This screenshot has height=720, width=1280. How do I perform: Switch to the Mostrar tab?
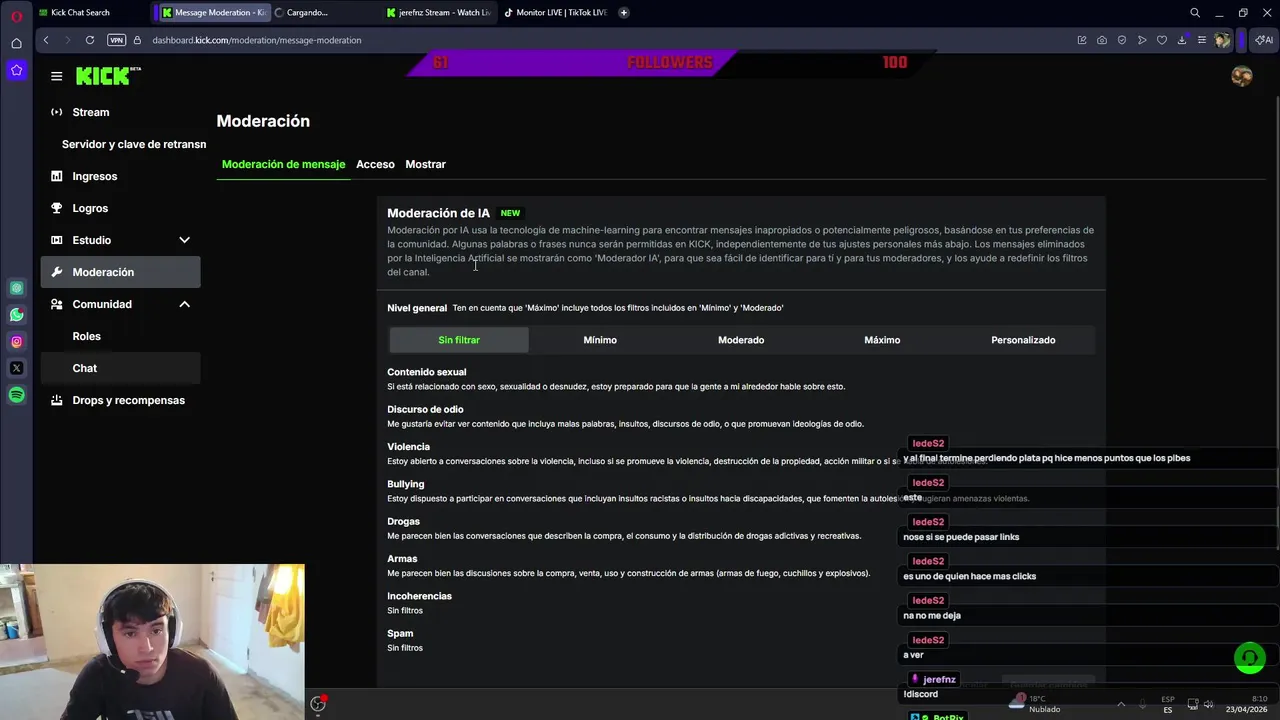pos(425,164)
